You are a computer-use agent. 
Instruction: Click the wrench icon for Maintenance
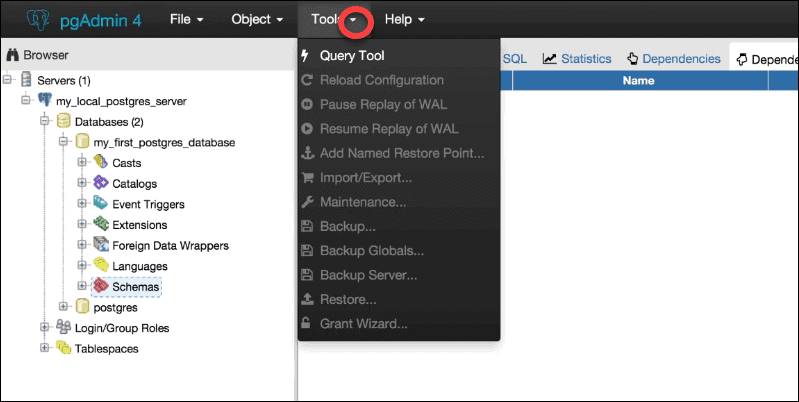[x=307, y=202]
